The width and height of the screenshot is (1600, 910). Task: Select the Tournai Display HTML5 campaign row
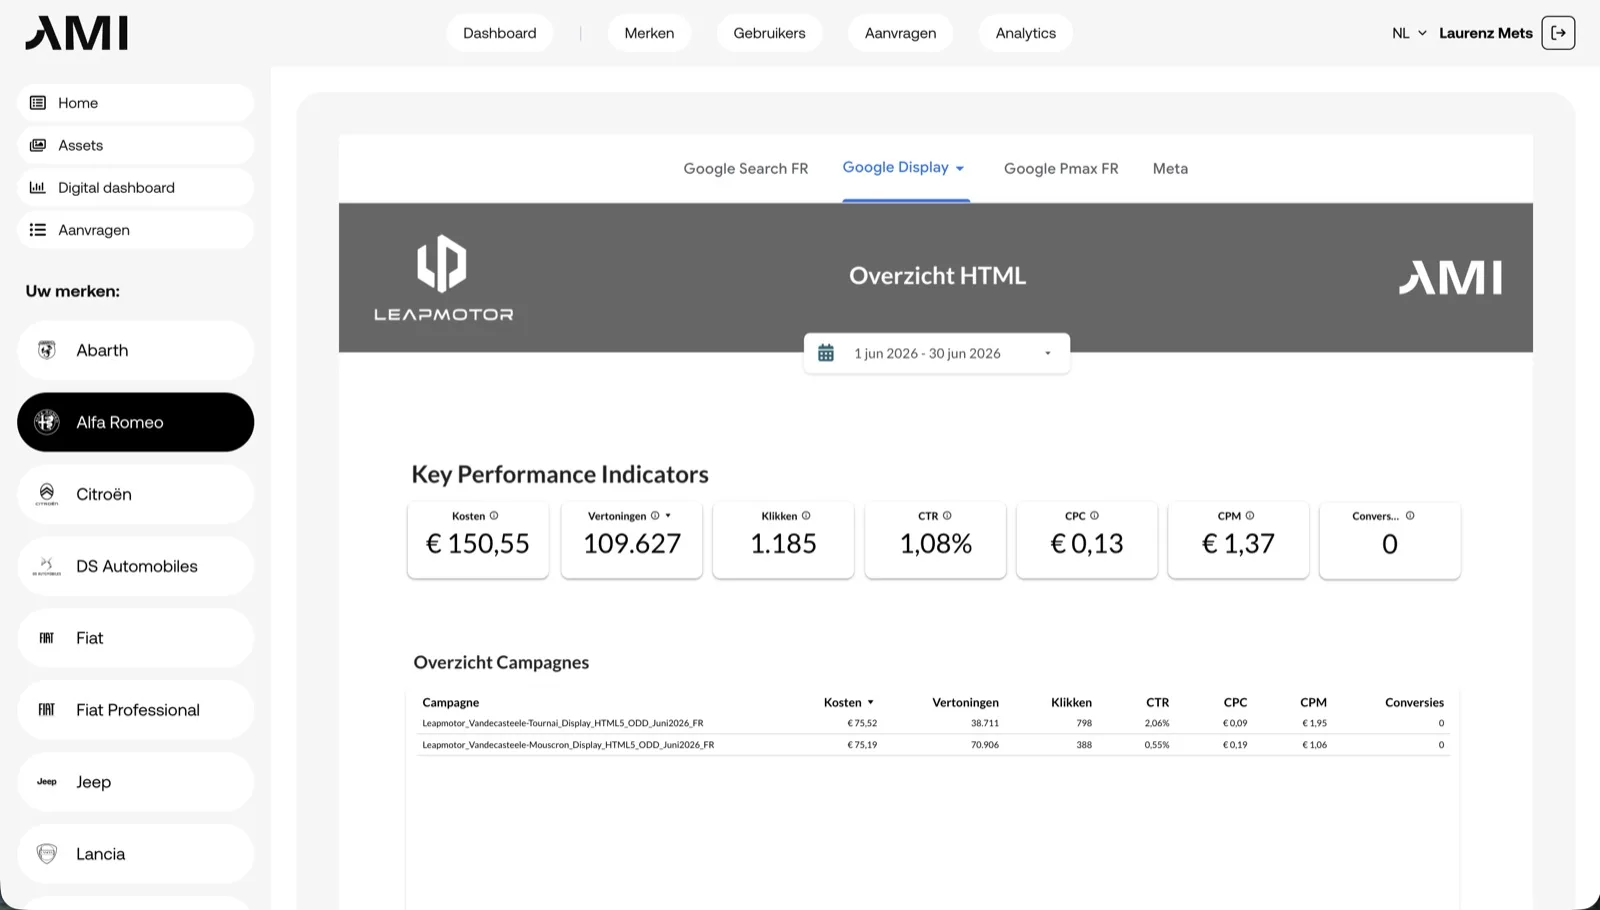tap(933, 723)
